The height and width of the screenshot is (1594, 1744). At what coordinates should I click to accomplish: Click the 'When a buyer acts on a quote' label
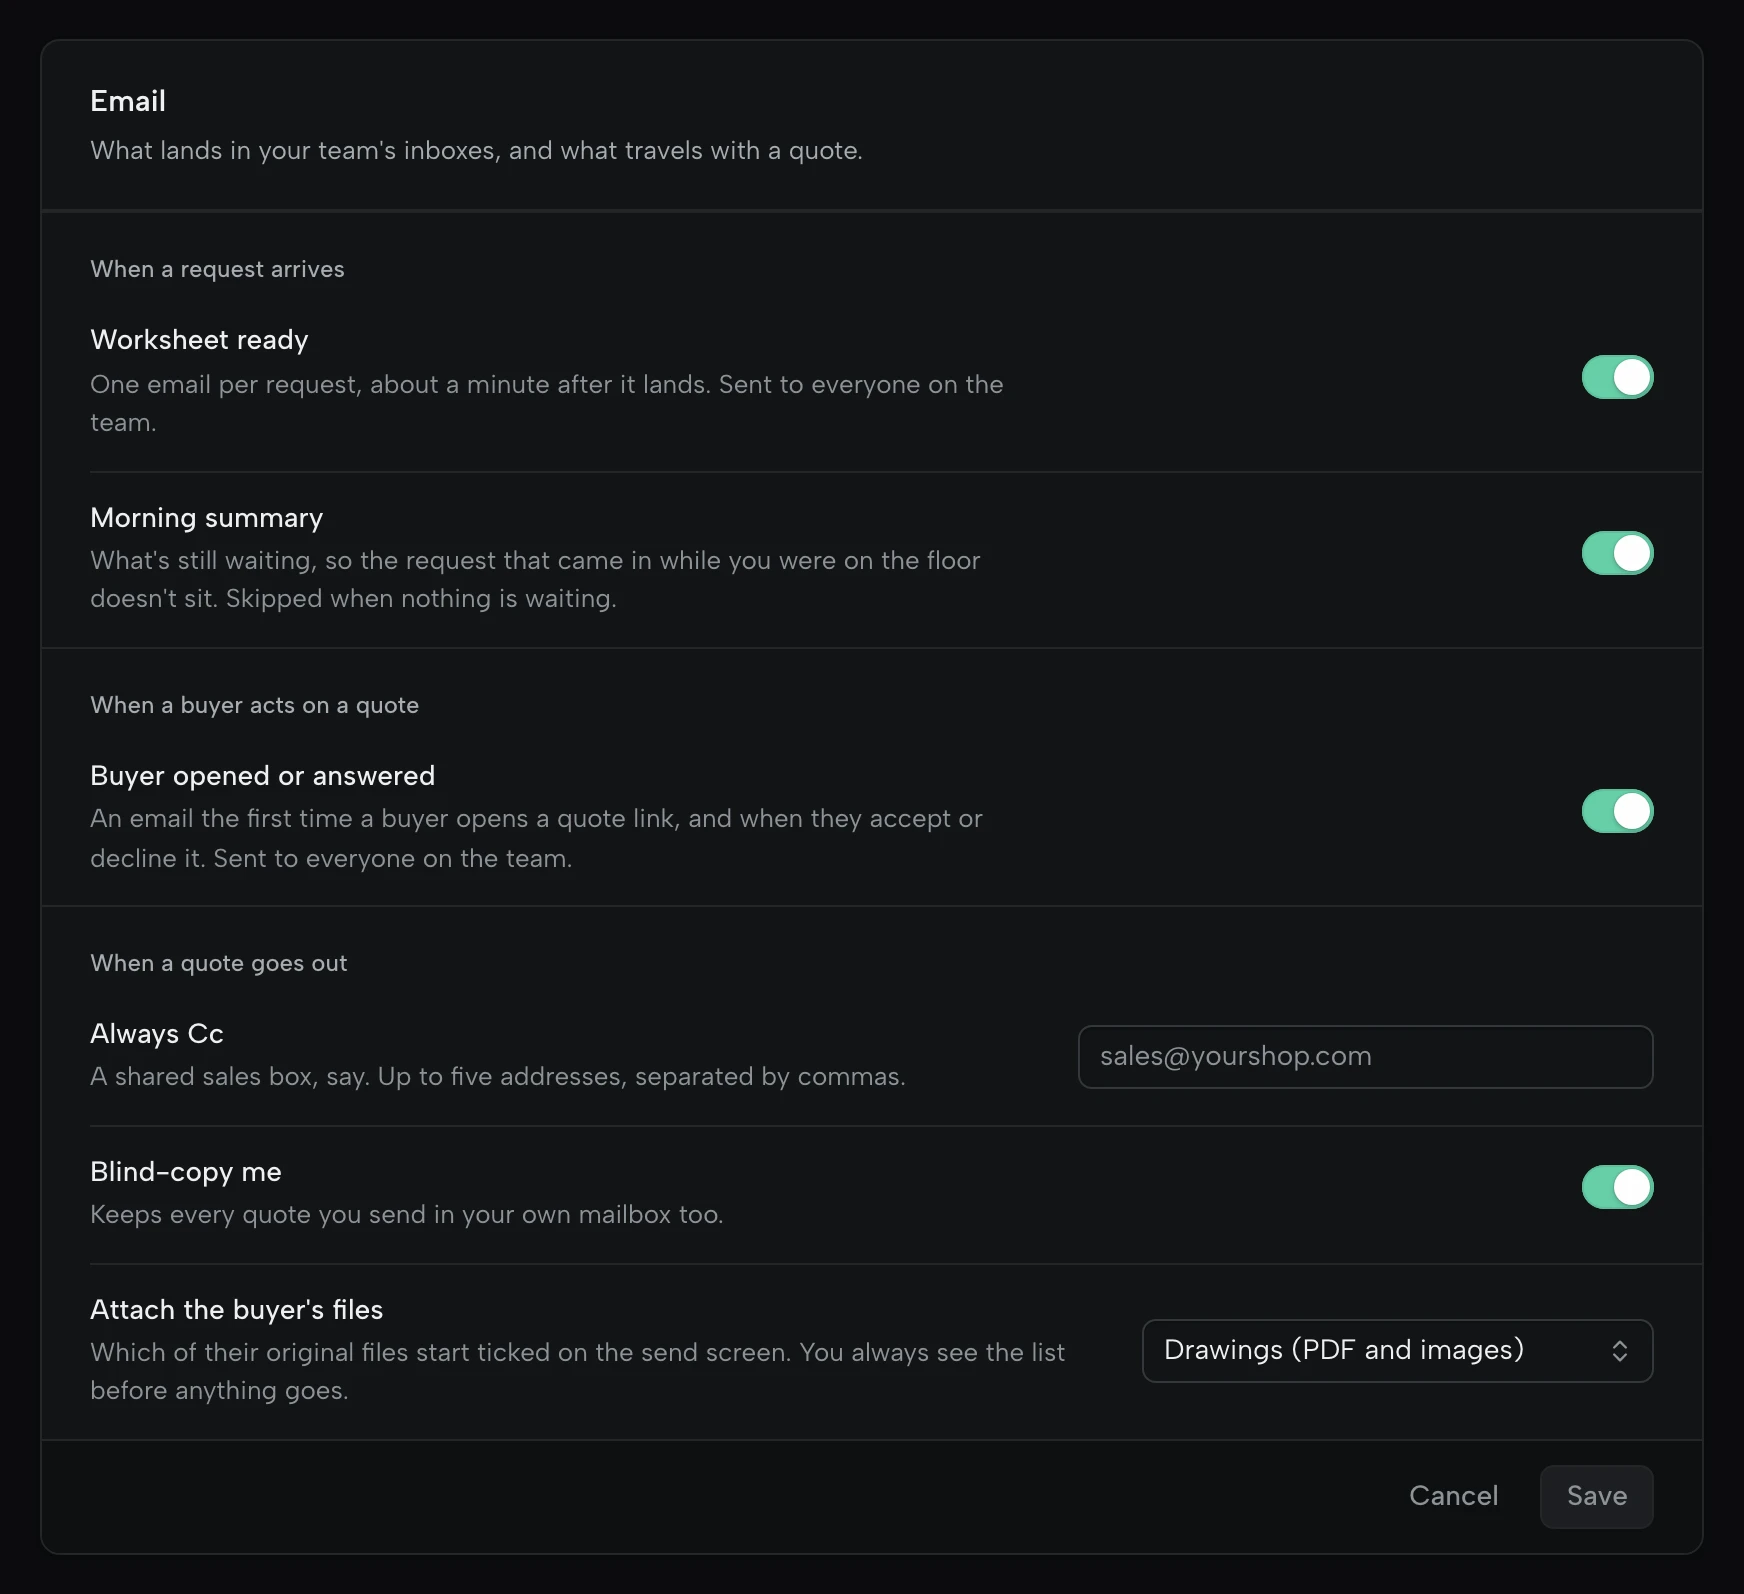(254, 705)
